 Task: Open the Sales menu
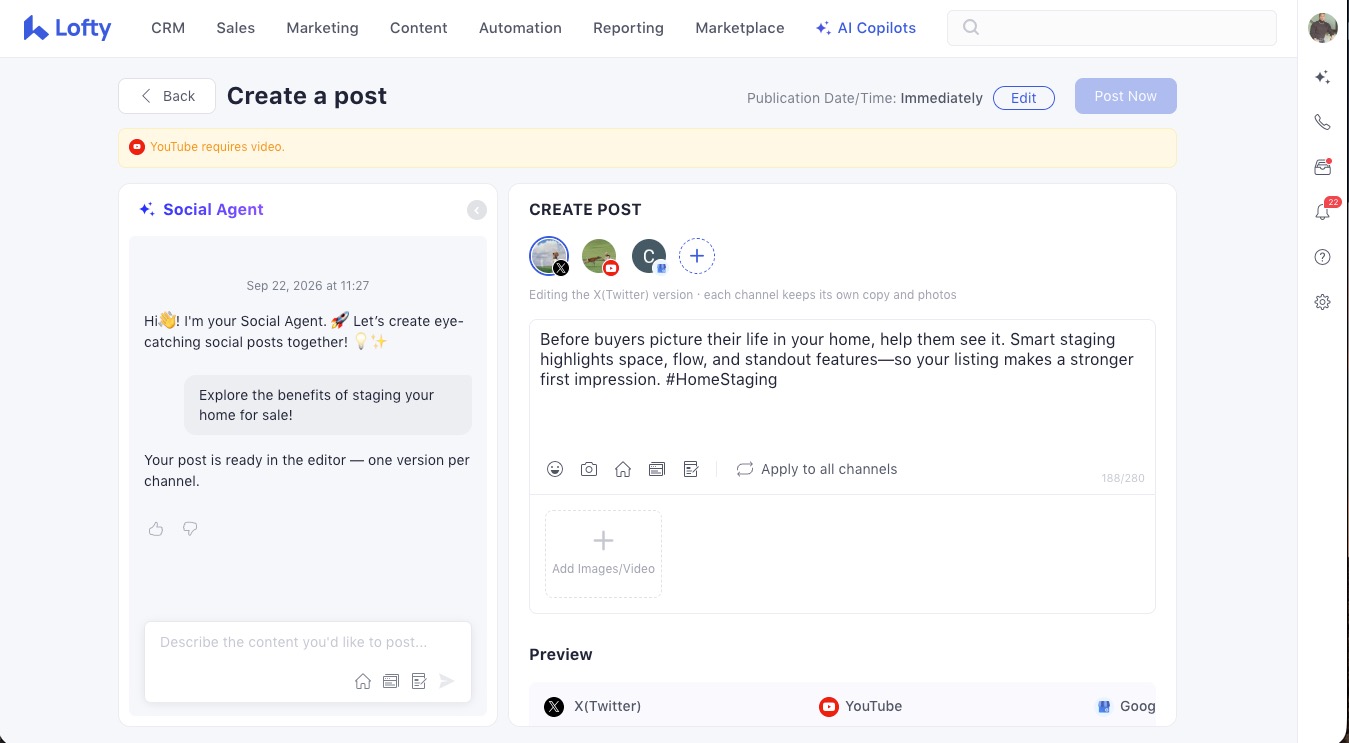(x=236, y=28)
